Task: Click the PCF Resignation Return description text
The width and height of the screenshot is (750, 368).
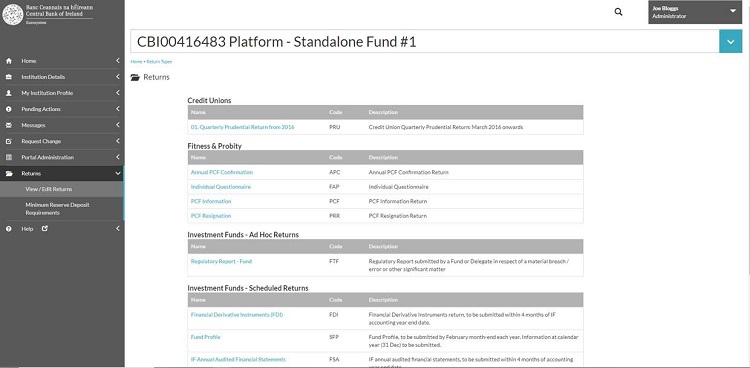Action: (397, 216)
